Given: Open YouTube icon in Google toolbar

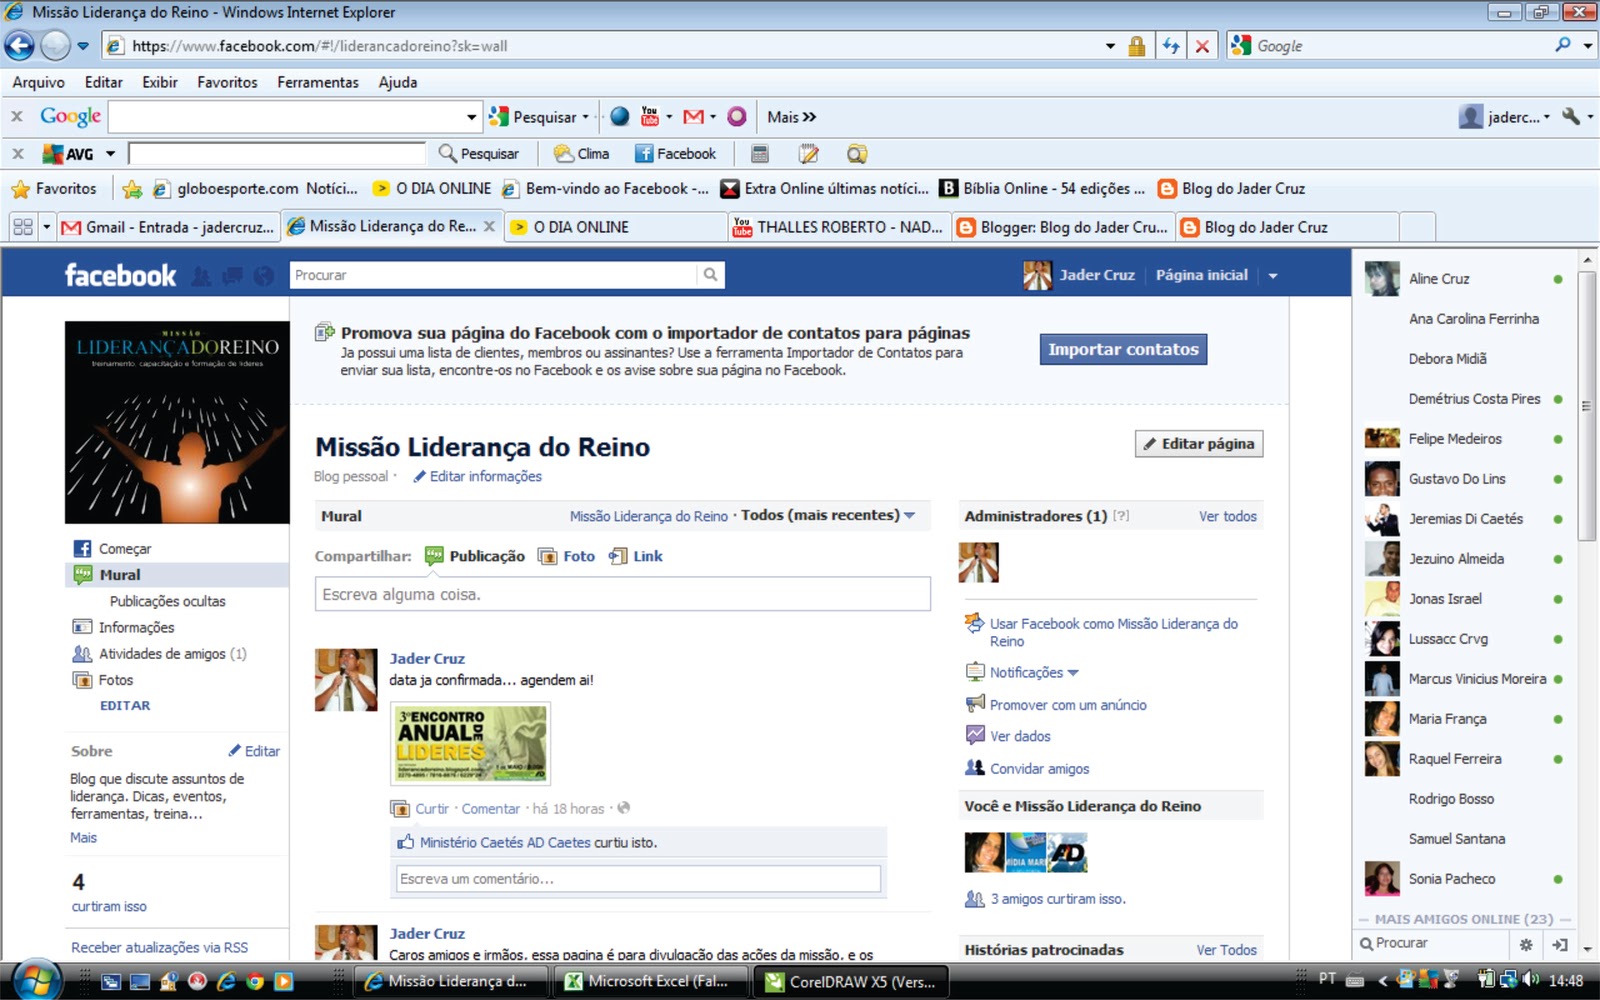Looking at the screenshot, I should [x=650, y=117].
